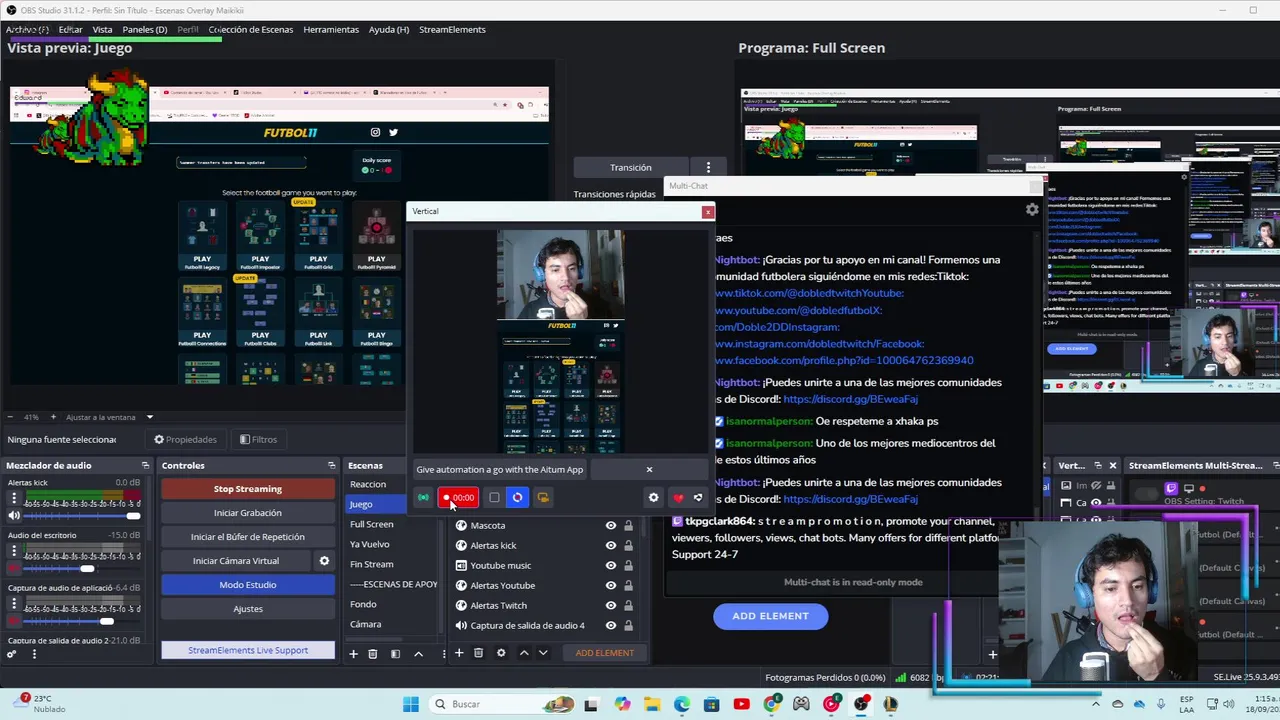The height and width of the screenshot is (720, 1280).
Task: Hide Captura de salida de audio 4
Action: click(610, 626)
